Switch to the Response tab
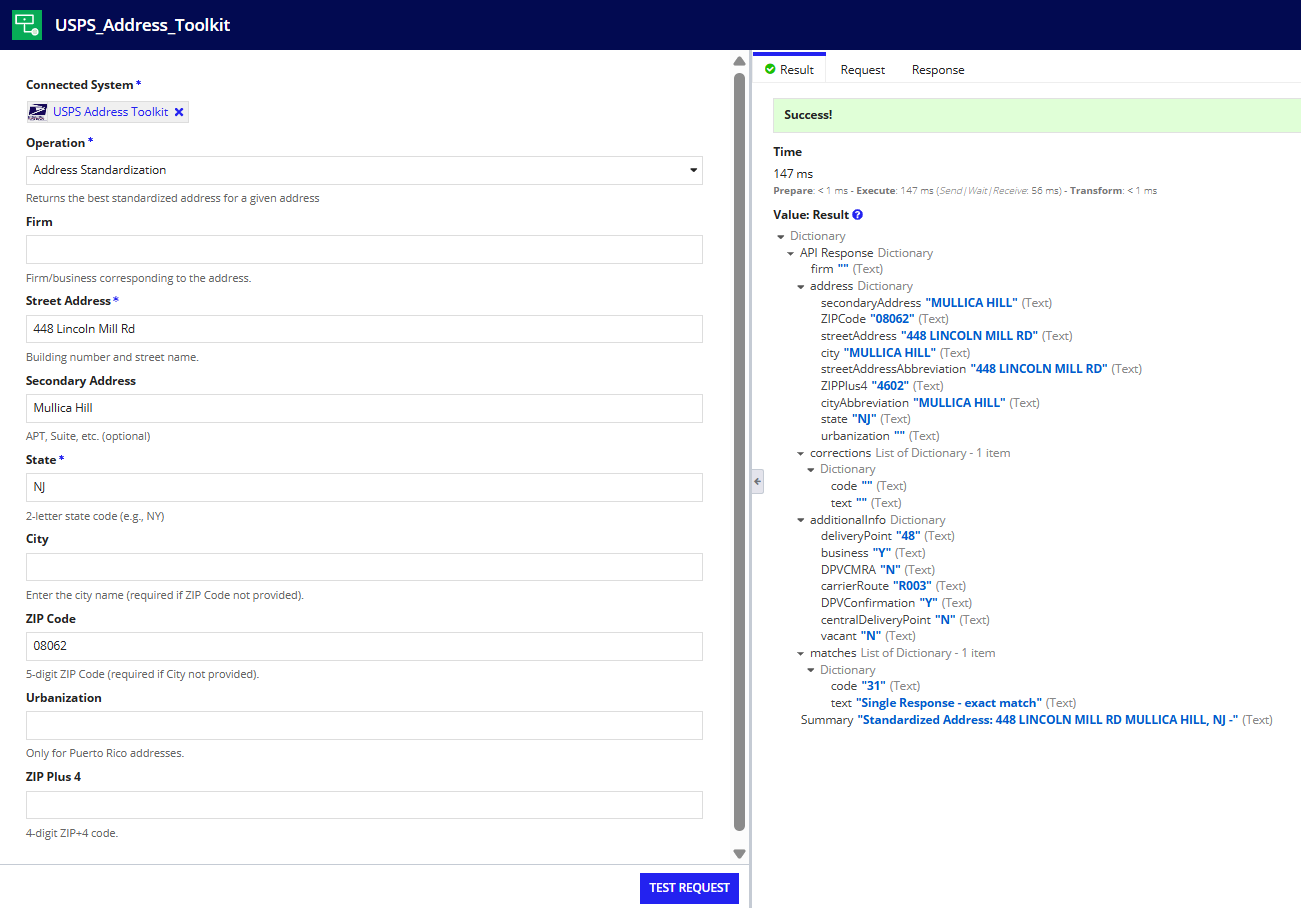The height and width of the screenshot is (908, 1301). click(938, 70)
